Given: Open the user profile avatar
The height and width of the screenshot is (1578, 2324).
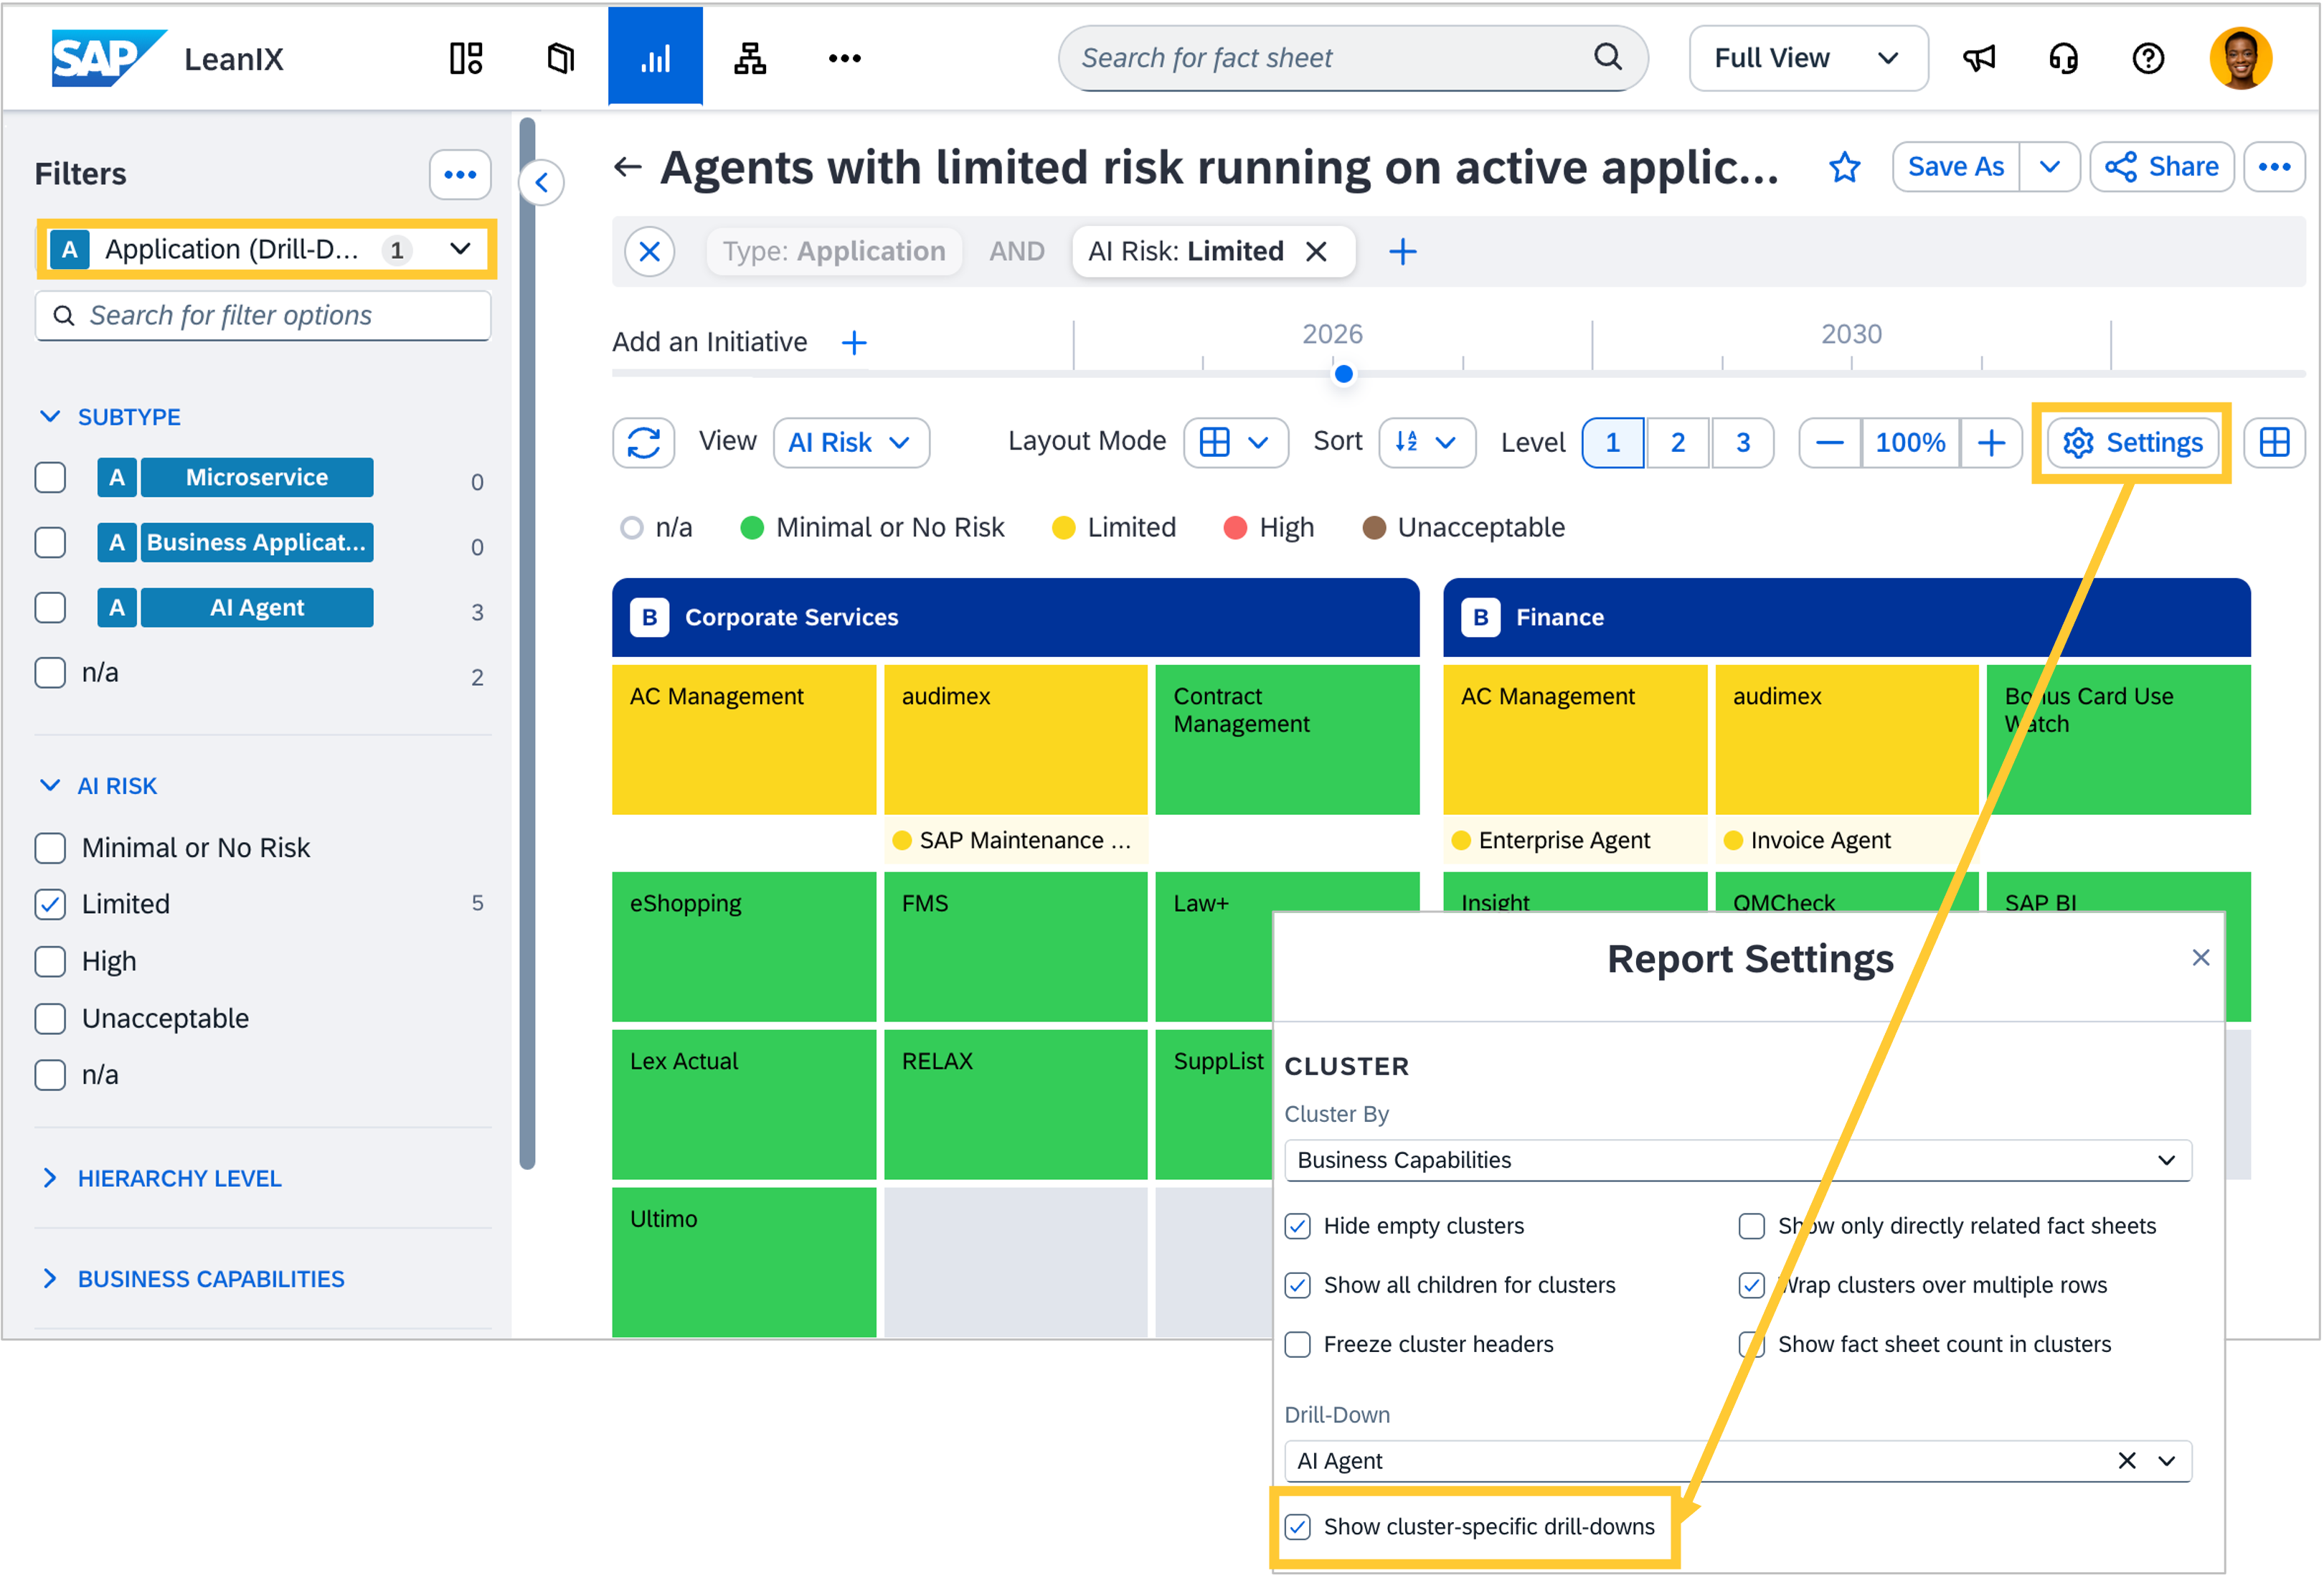Looking at the screenshot, I should (2241, 58).
